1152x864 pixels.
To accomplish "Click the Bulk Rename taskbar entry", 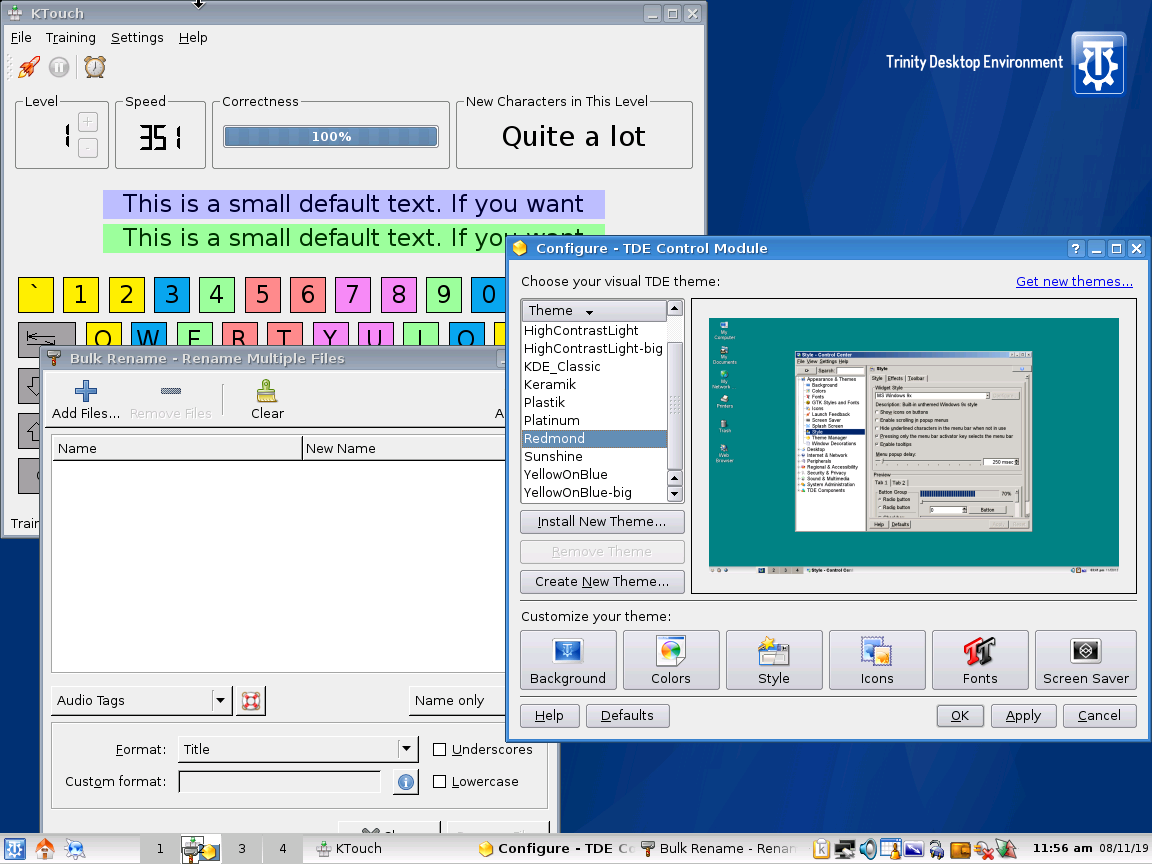I will pos(720,849).
